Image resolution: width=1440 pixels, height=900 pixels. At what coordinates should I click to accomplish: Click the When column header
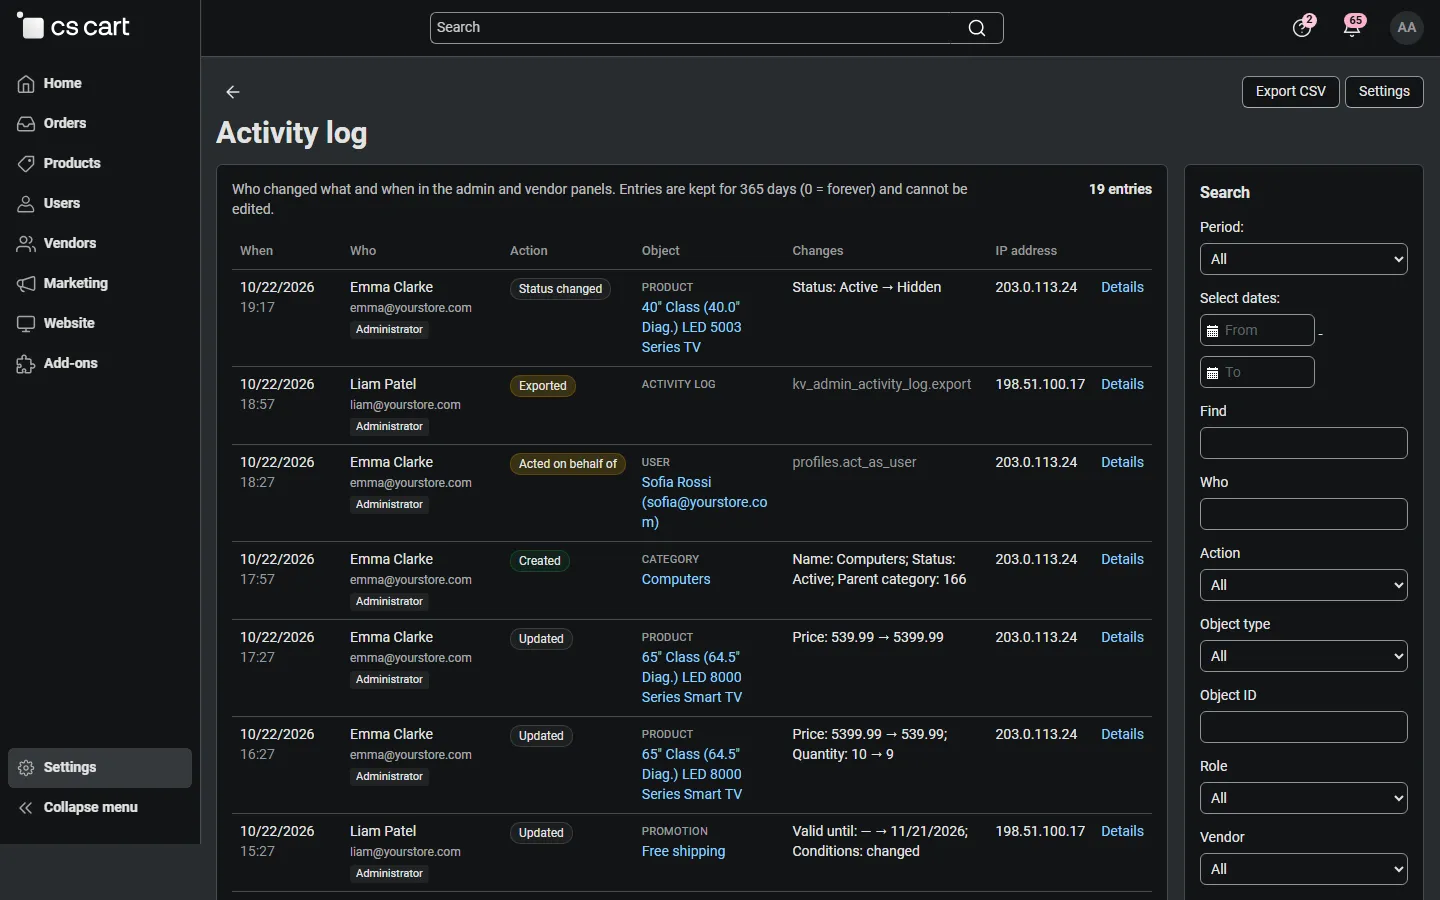click(256, 251)
